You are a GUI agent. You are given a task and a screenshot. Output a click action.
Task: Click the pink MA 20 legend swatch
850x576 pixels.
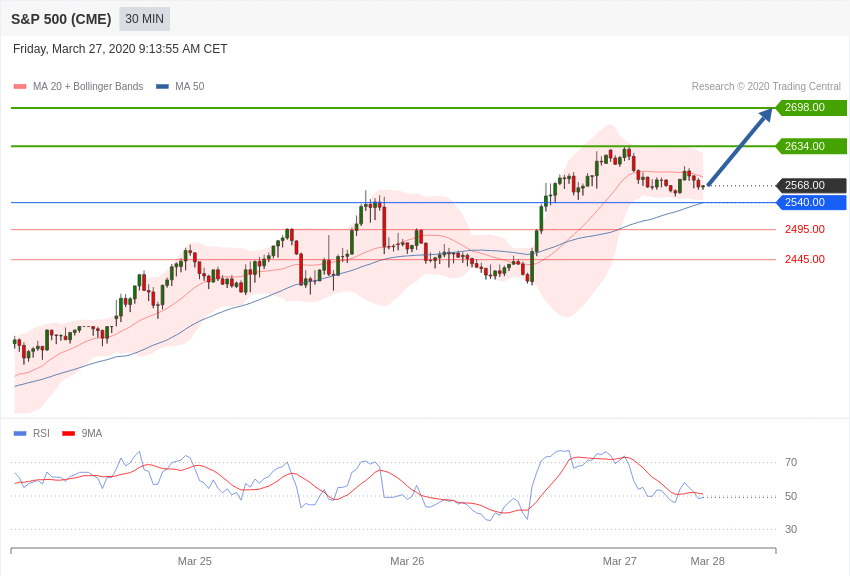pyautogui.click(x=20, y=87)
